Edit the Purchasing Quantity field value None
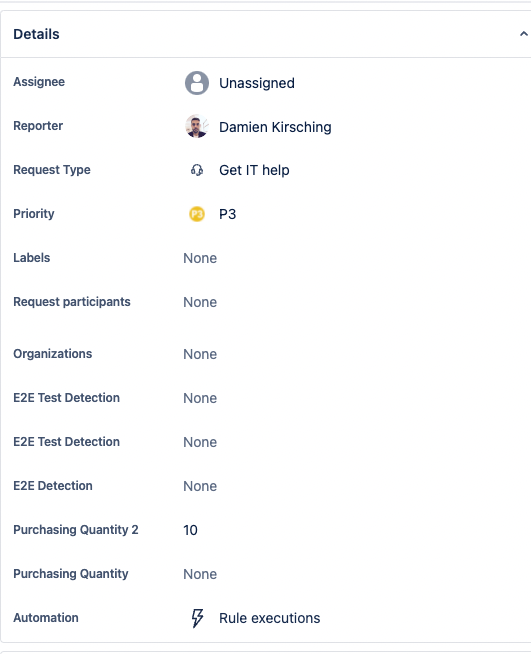Screen dimensions: 531x654 coord(200,574)
